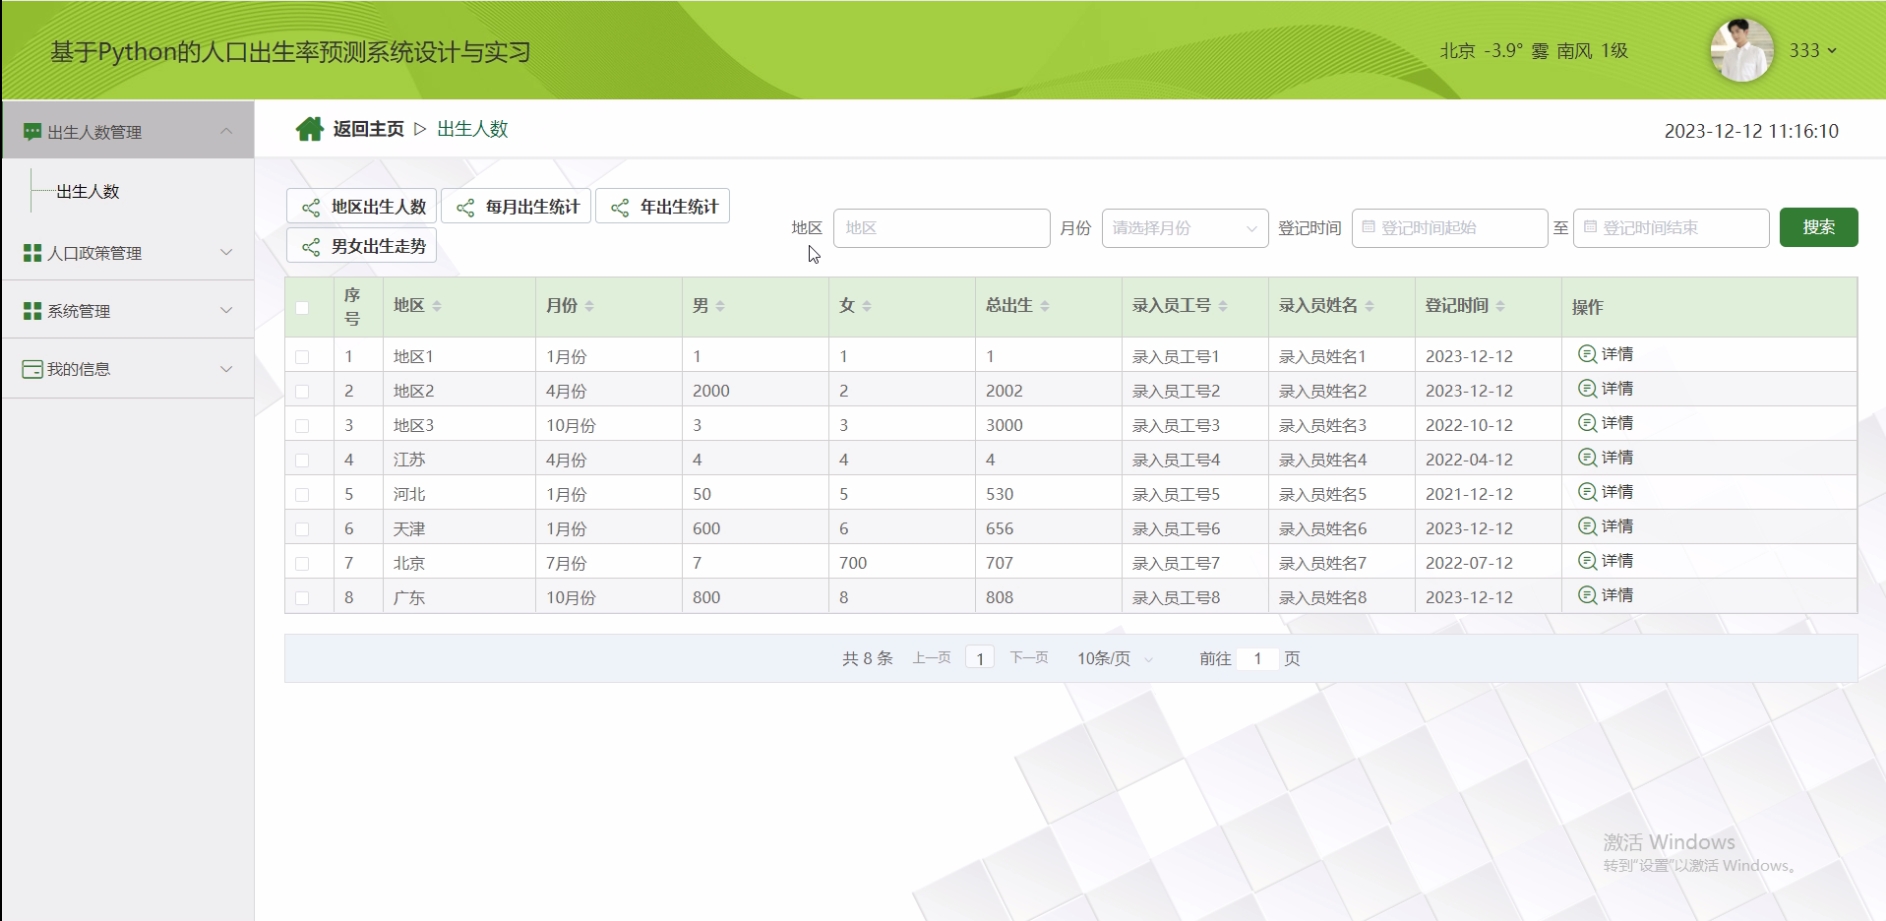
Task: Click the sort arrows on 总出生 column
Action: point(1044,306)
